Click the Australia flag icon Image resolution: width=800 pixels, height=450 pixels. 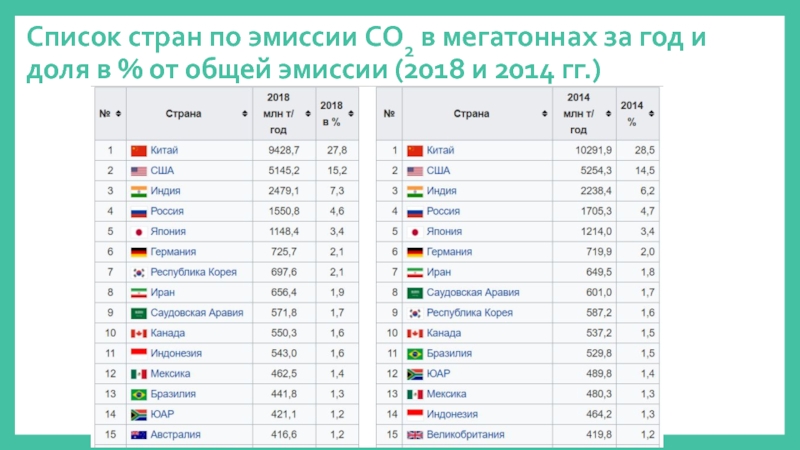(x=138, y=435)
